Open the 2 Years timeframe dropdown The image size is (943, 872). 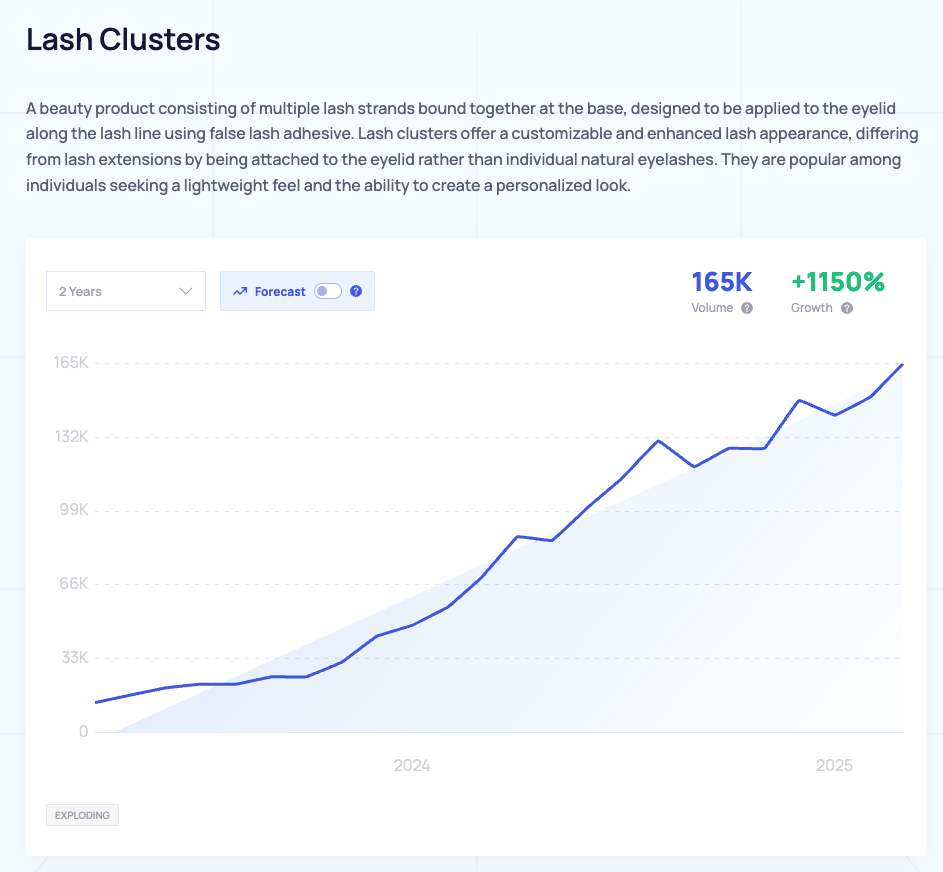point(126,291)
